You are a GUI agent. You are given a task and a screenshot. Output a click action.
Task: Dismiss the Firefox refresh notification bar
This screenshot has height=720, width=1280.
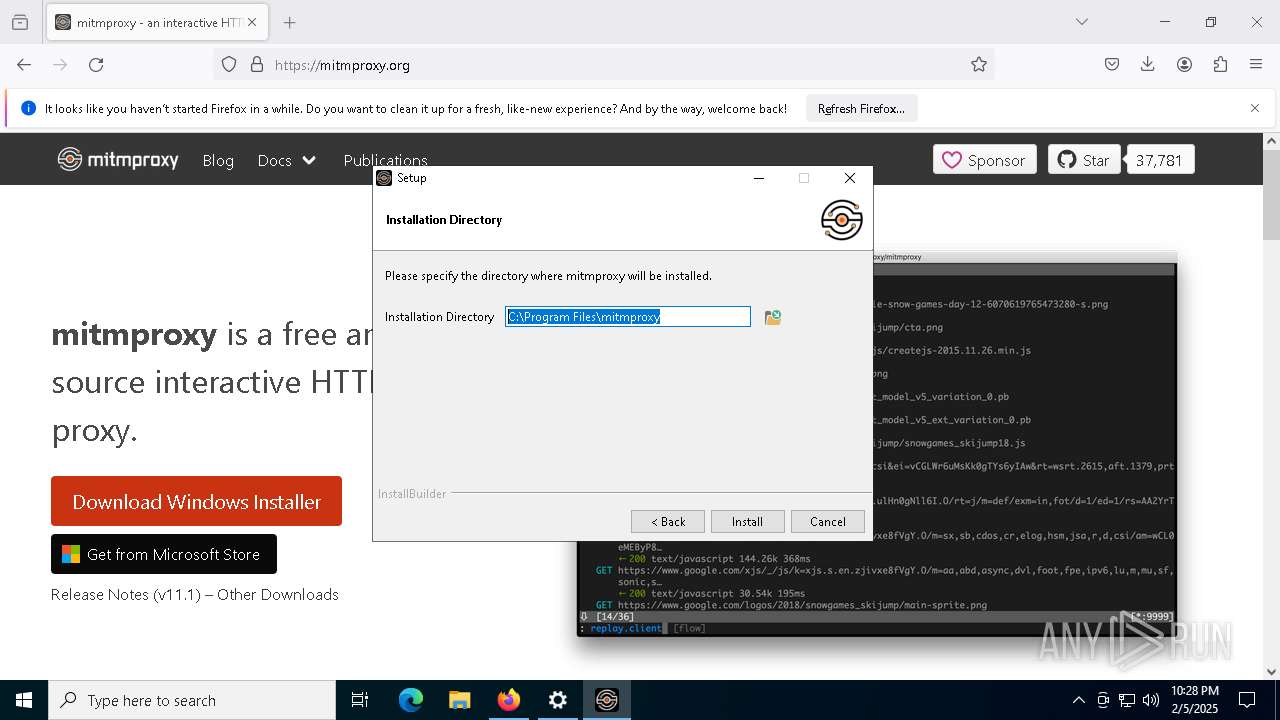point(1255,109)
